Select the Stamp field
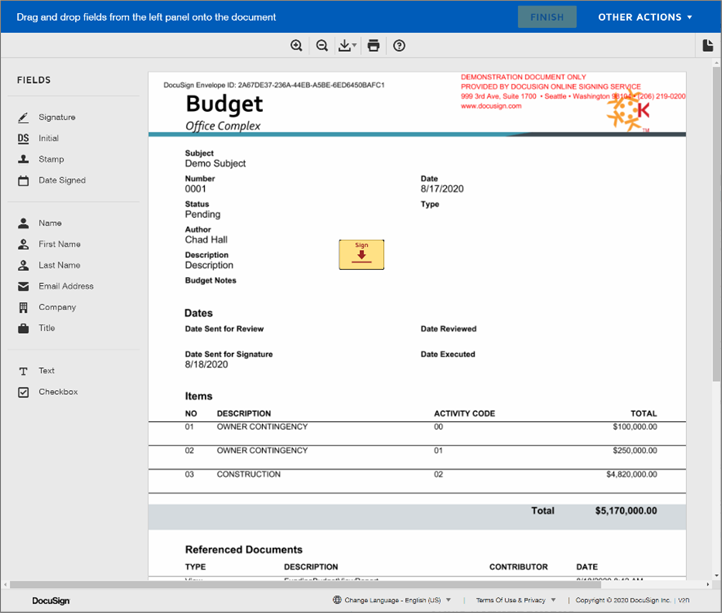Image resolution: width=722 pixels, height=613 pixels. point(50,160)
